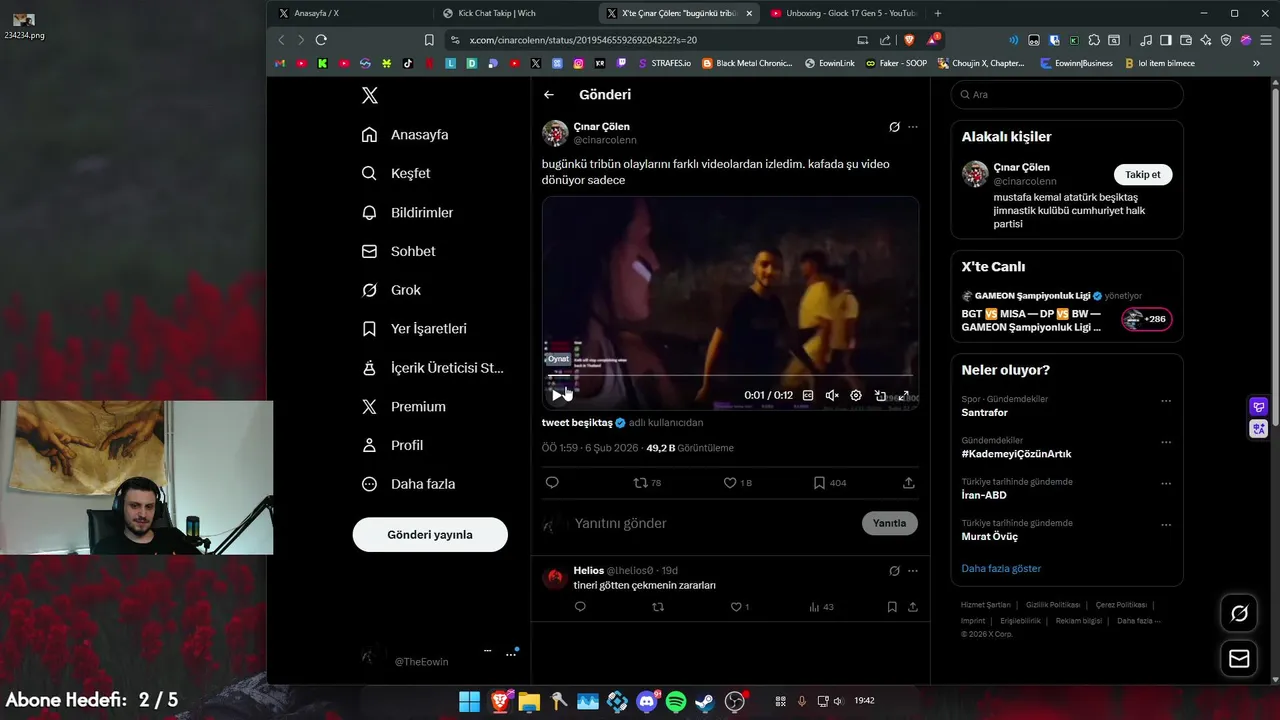
Task: Open Profil page
Action: click(x=392, y=445)
